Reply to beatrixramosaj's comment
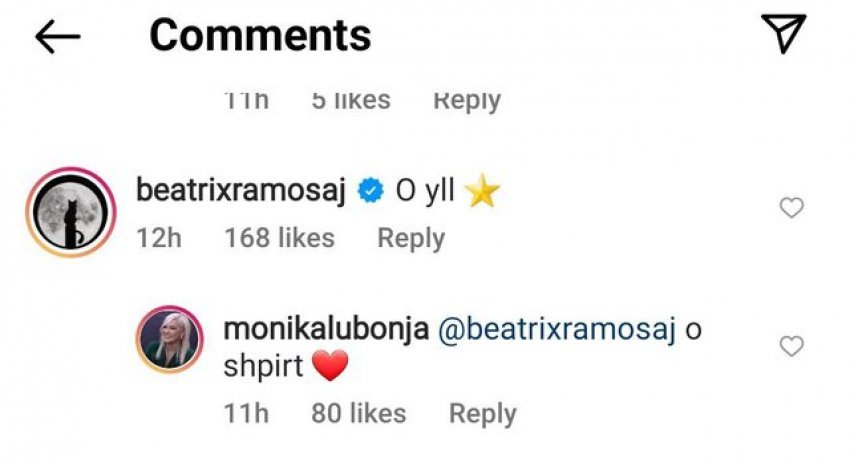The width and height of the screenshot is (850, 462). tap(410, 238)
